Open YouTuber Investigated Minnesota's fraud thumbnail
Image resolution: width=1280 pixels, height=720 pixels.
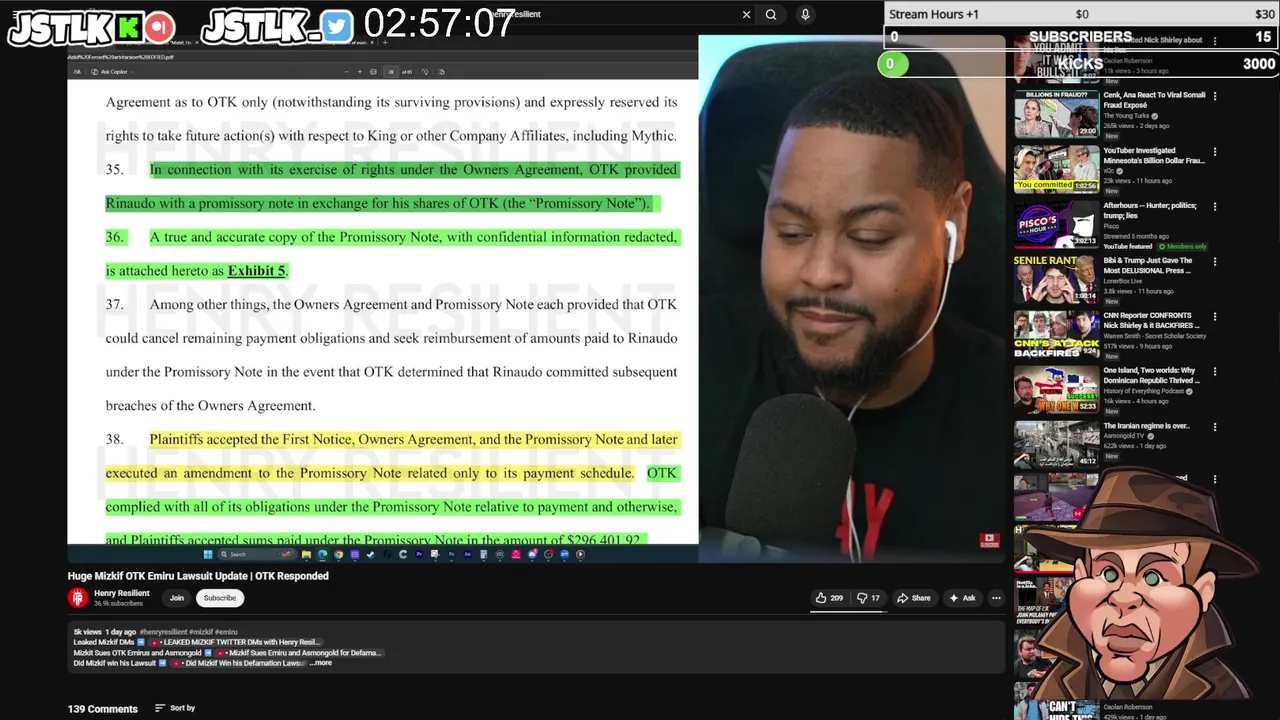[x=1057, y=168]
